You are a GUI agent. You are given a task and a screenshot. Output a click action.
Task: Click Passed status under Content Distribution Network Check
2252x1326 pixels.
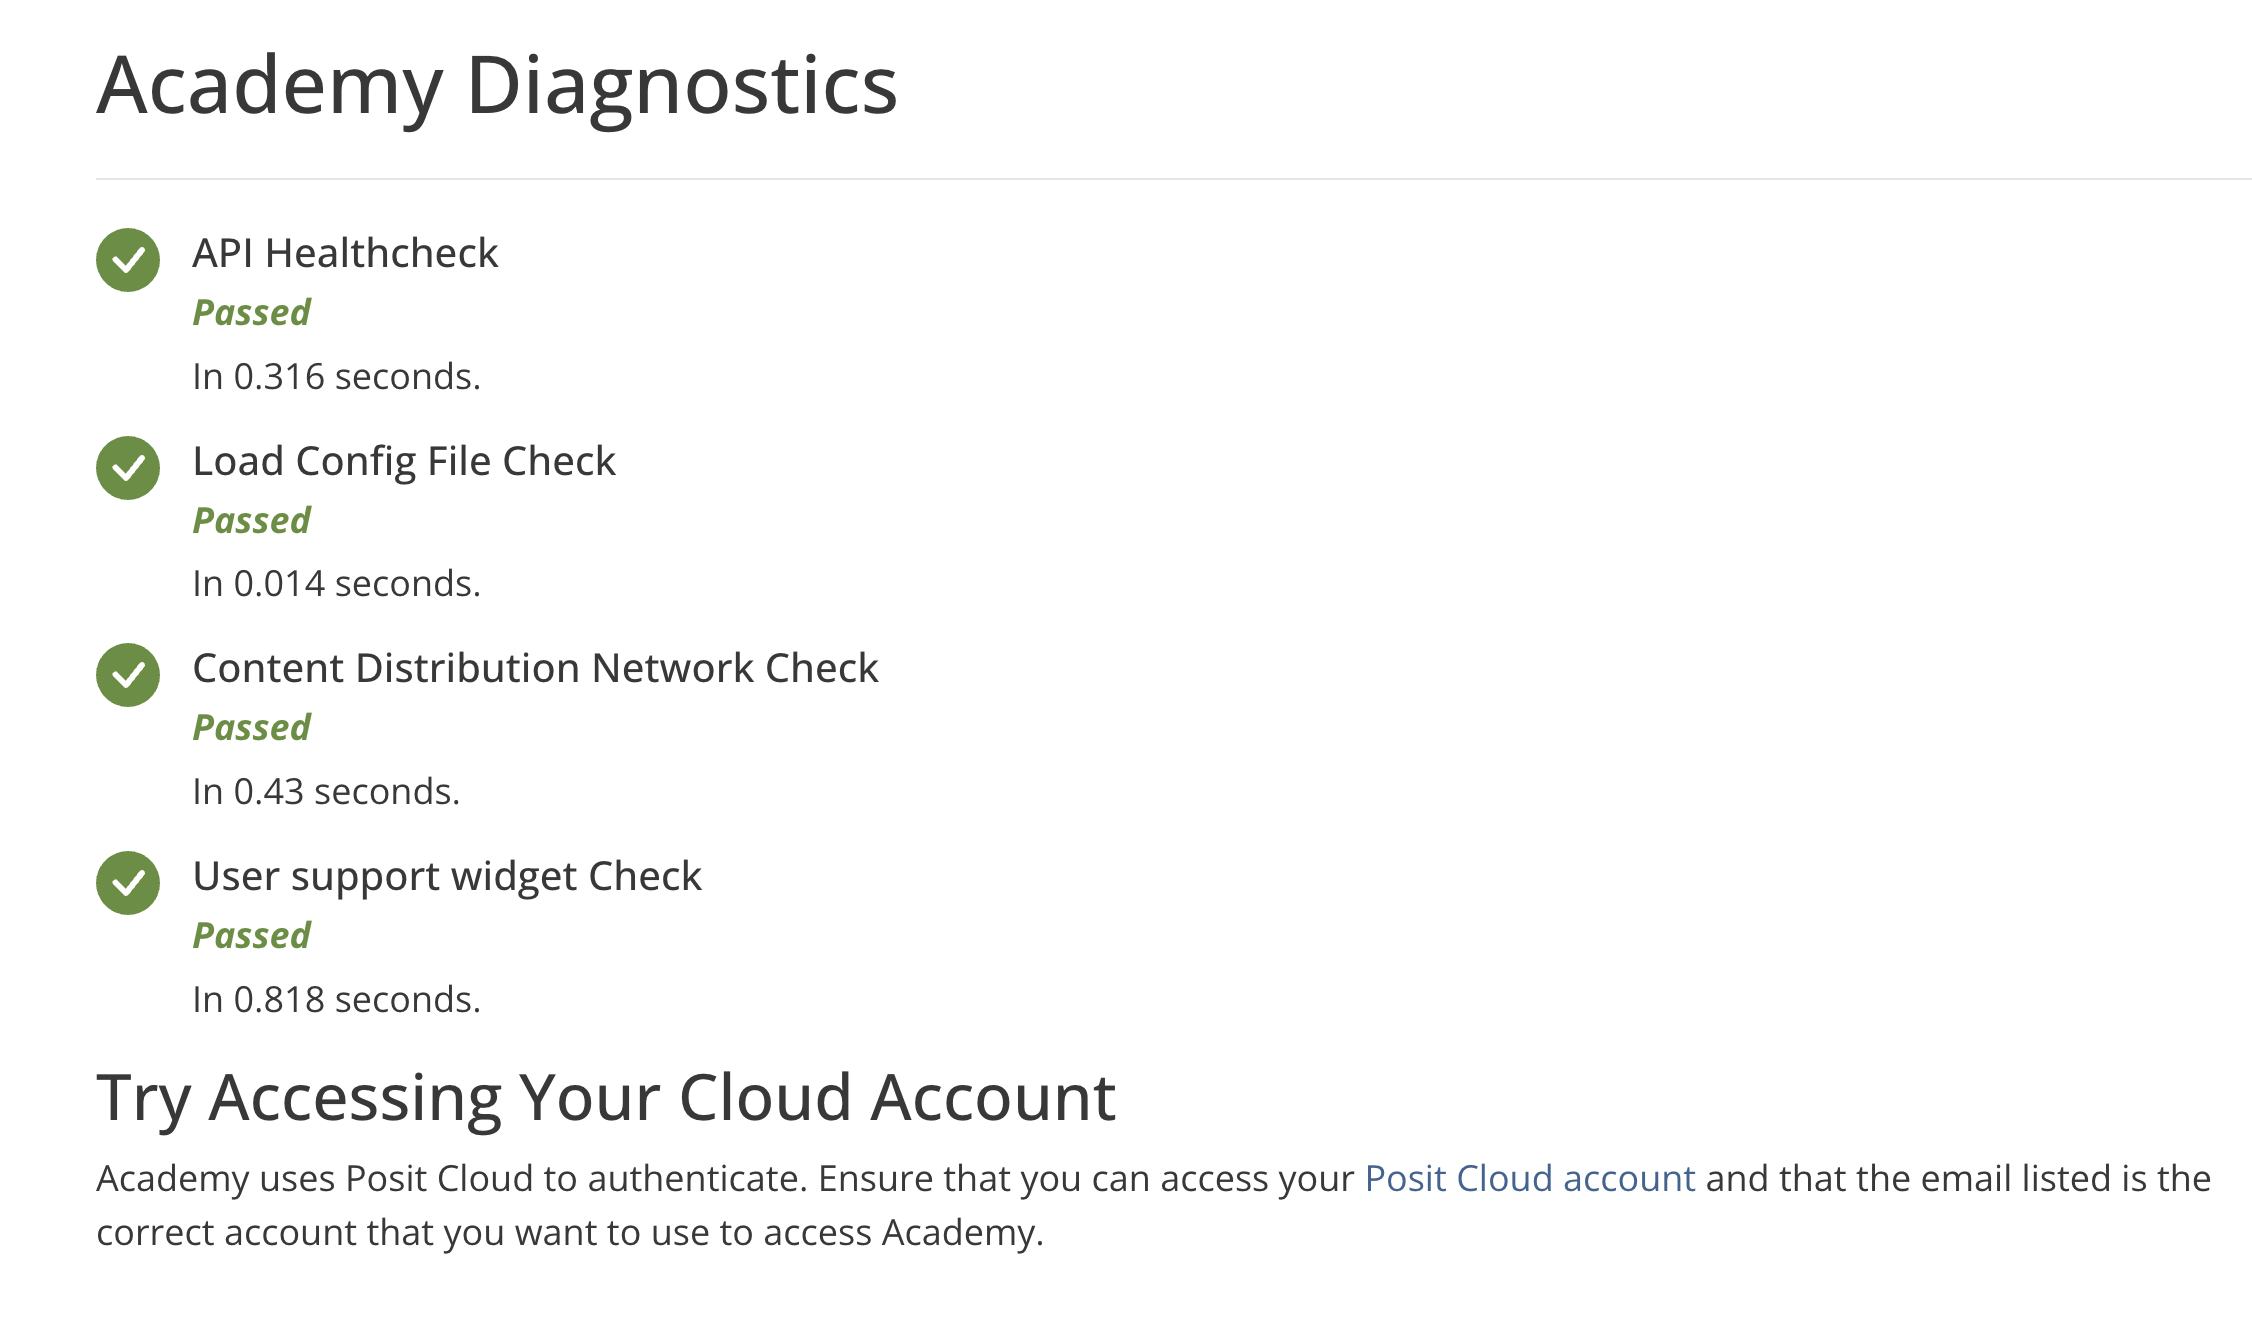pos(251,728)
